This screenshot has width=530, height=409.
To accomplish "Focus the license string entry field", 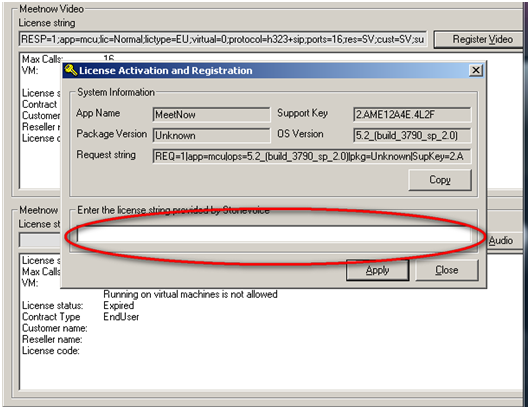I will pyautogui.click(x=274, y=234).
